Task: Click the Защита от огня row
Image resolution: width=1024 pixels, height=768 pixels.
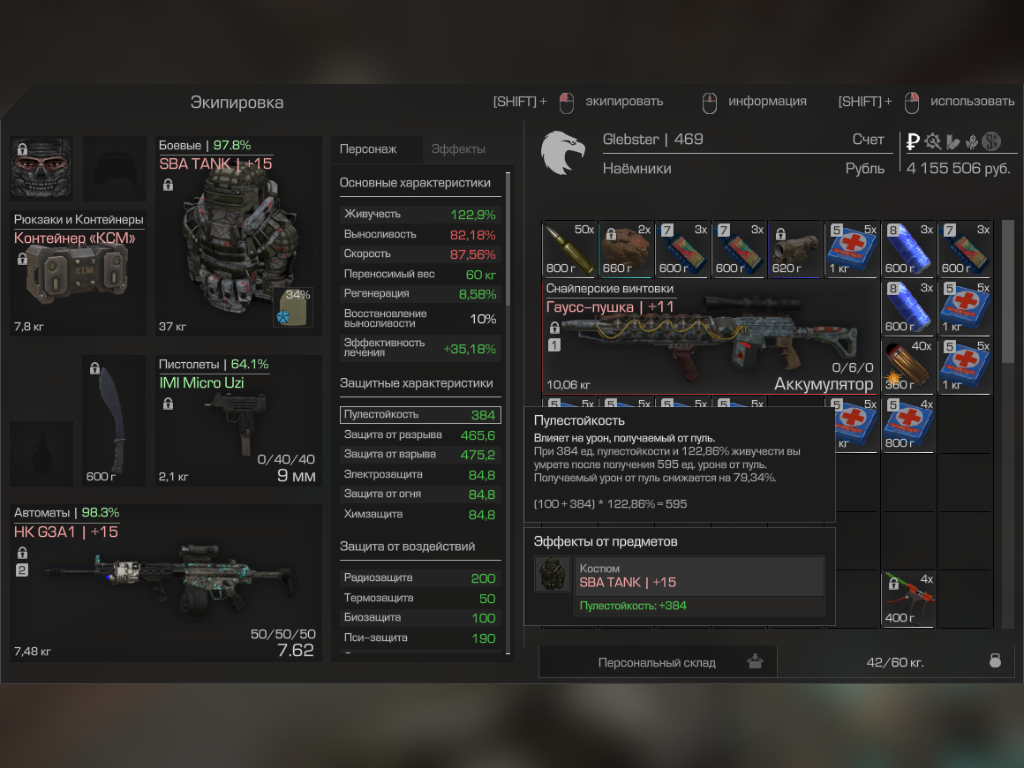Action: point(420,494)
